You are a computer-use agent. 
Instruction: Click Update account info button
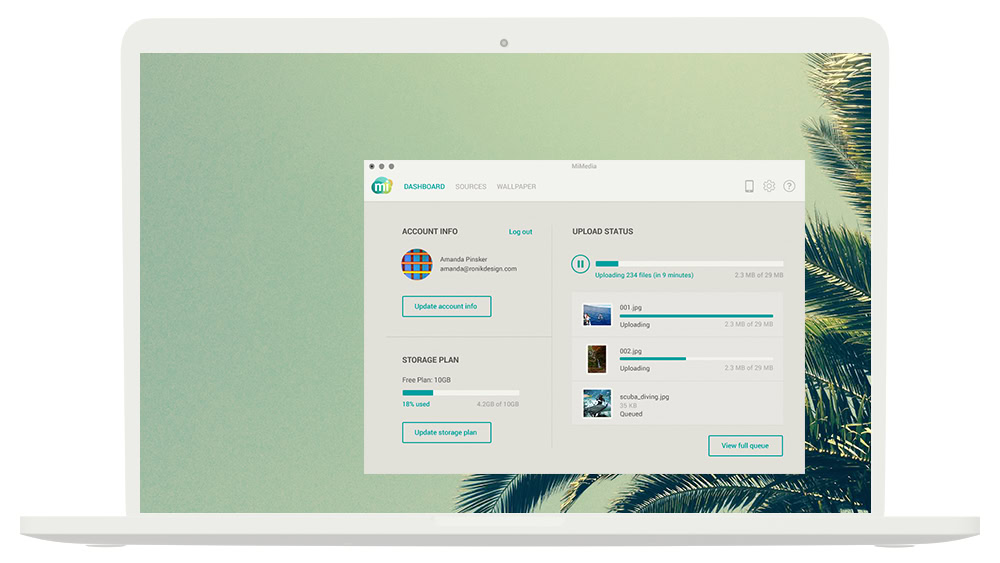pyautogui.click(x=446, y=307)
